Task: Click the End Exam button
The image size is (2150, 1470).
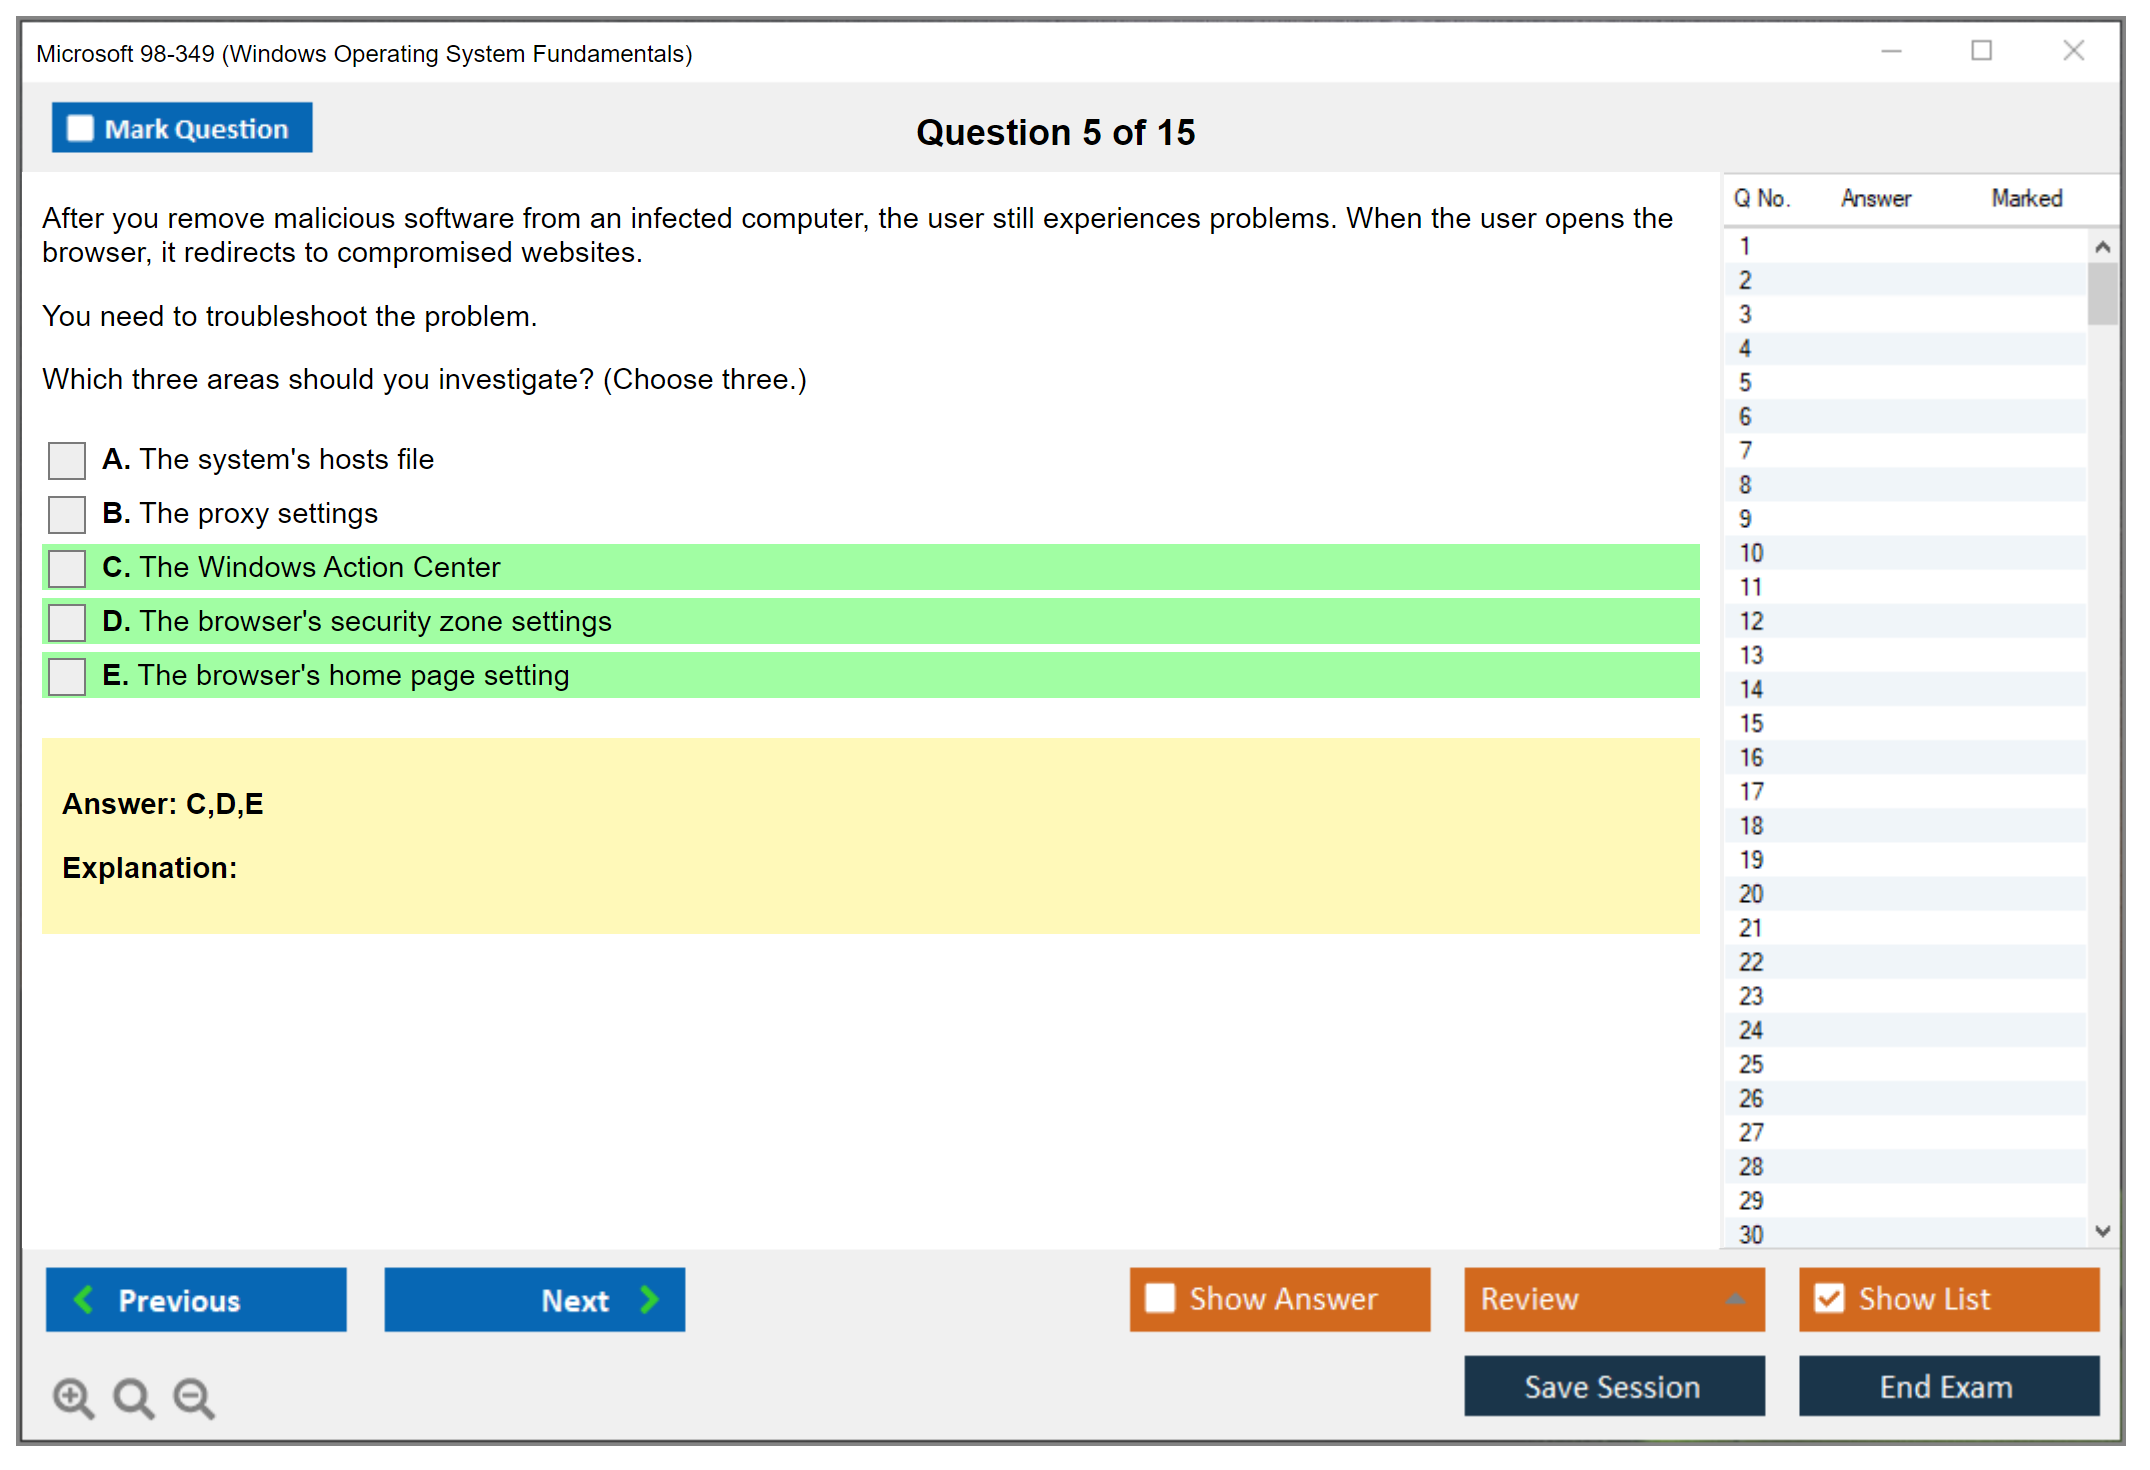Action: 1947,1386
